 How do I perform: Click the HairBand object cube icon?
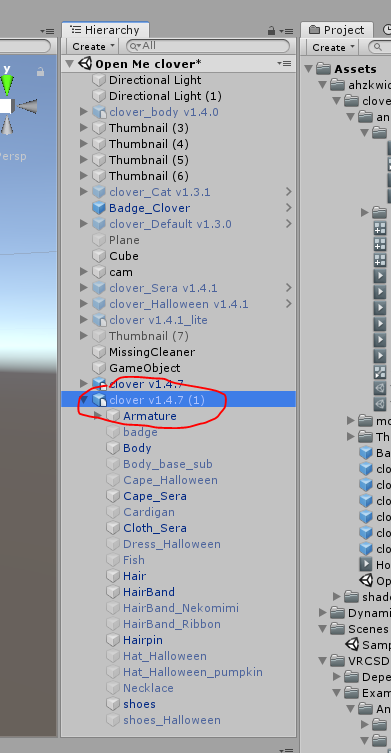point(113,592)
